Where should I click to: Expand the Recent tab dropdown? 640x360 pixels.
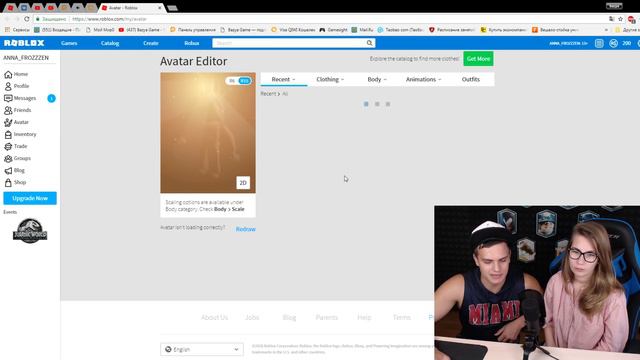coord(283,79)
